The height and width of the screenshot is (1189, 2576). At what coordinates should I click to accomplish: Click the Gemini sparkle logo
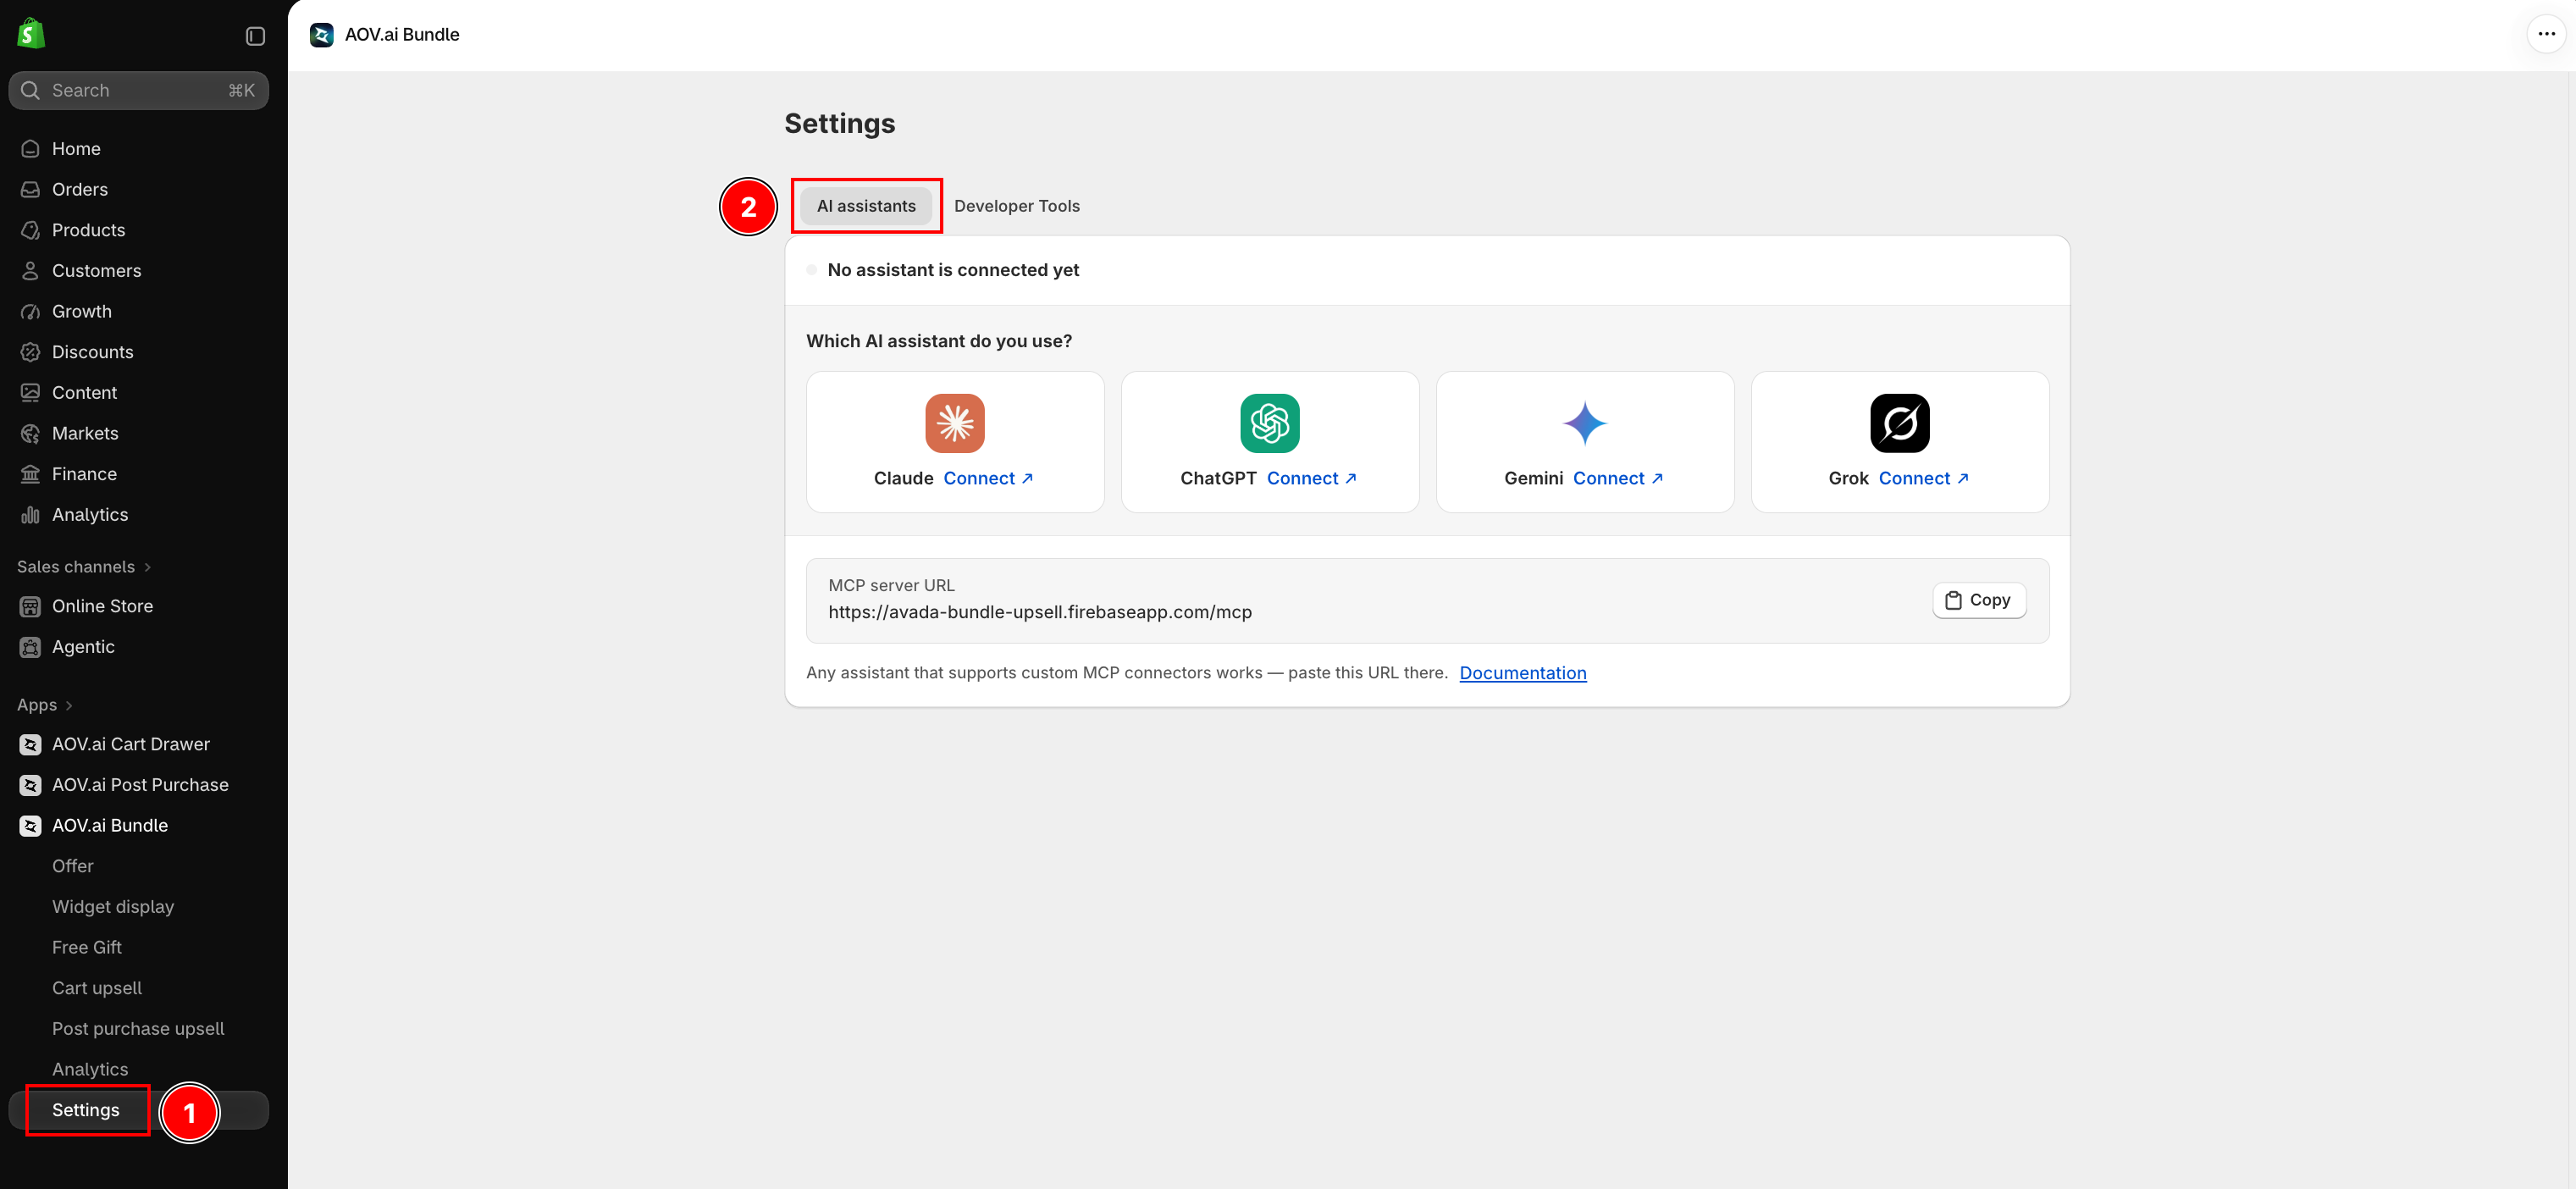(1584, 423)
